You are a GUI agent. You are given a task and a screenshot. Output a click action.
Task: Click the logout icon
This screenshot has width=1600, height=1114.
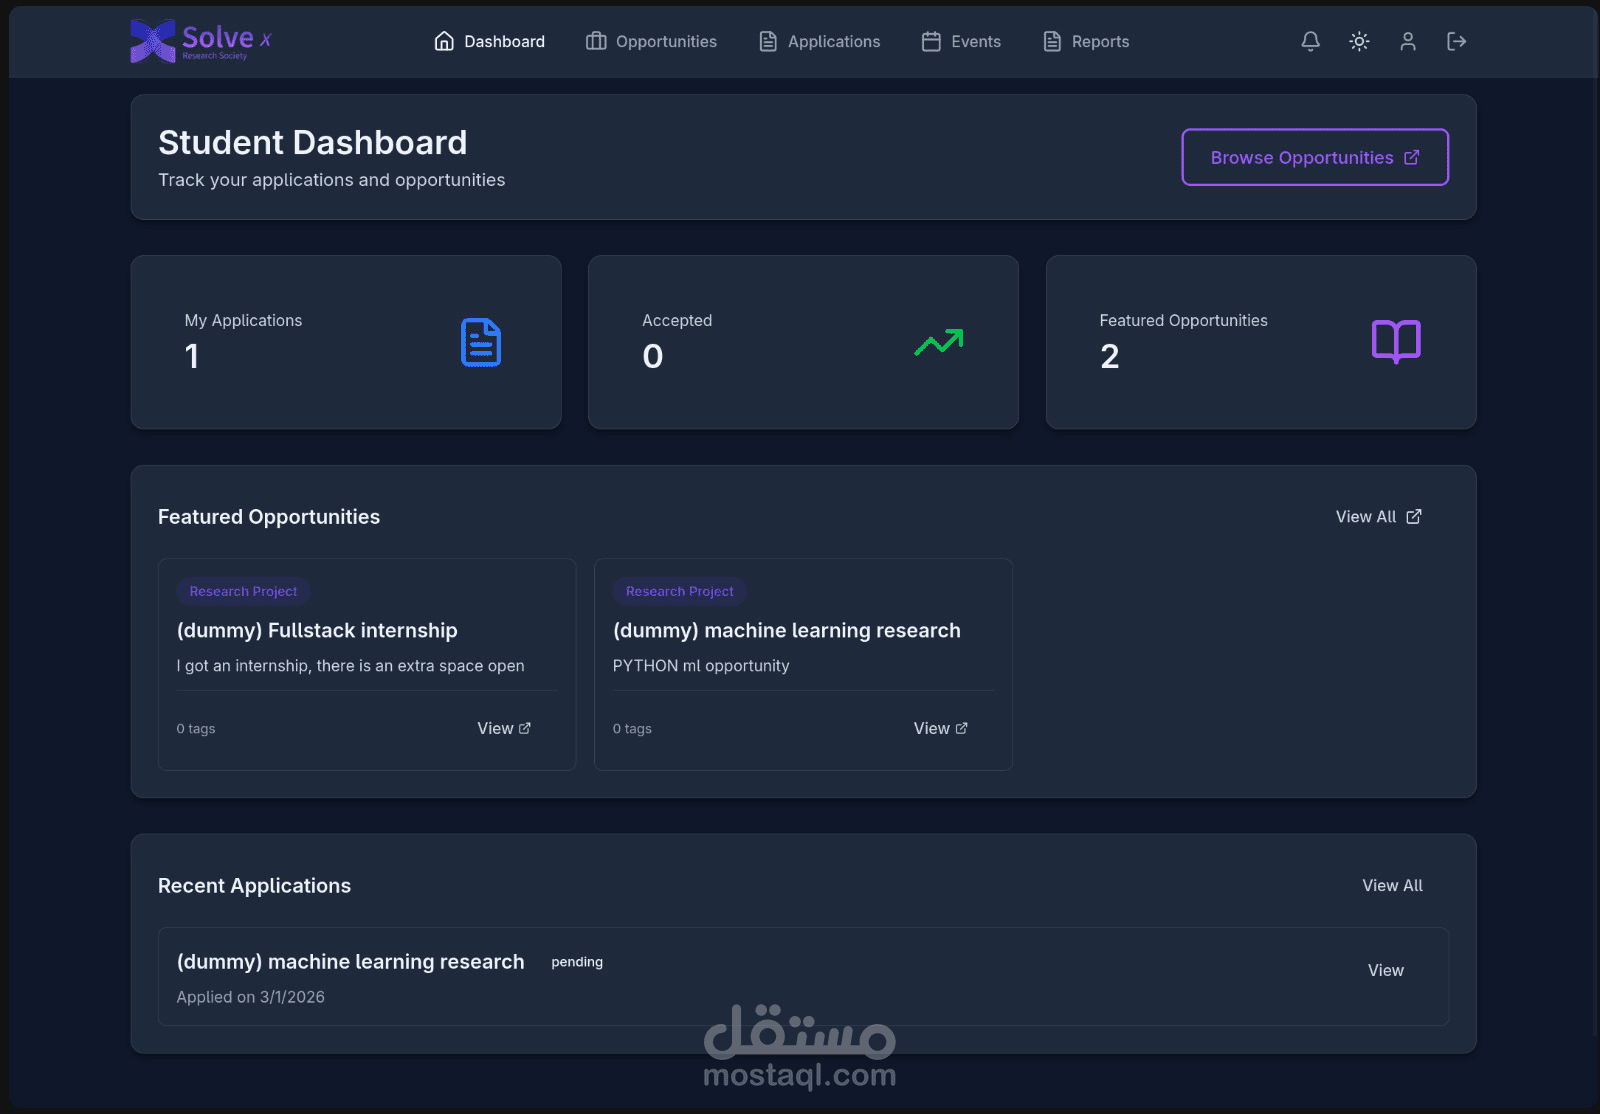pyautogui.click(x=1456, y=41)
